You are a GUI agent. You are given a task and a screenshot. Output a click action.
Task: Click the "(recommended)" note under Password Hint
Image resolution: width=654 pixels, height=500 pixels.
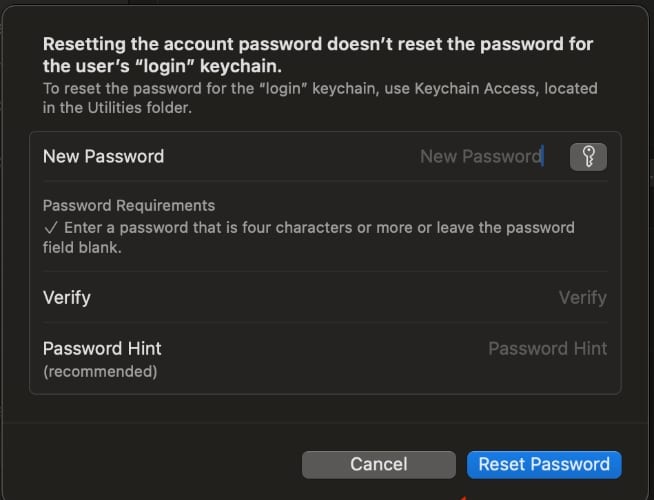[100, 371]
